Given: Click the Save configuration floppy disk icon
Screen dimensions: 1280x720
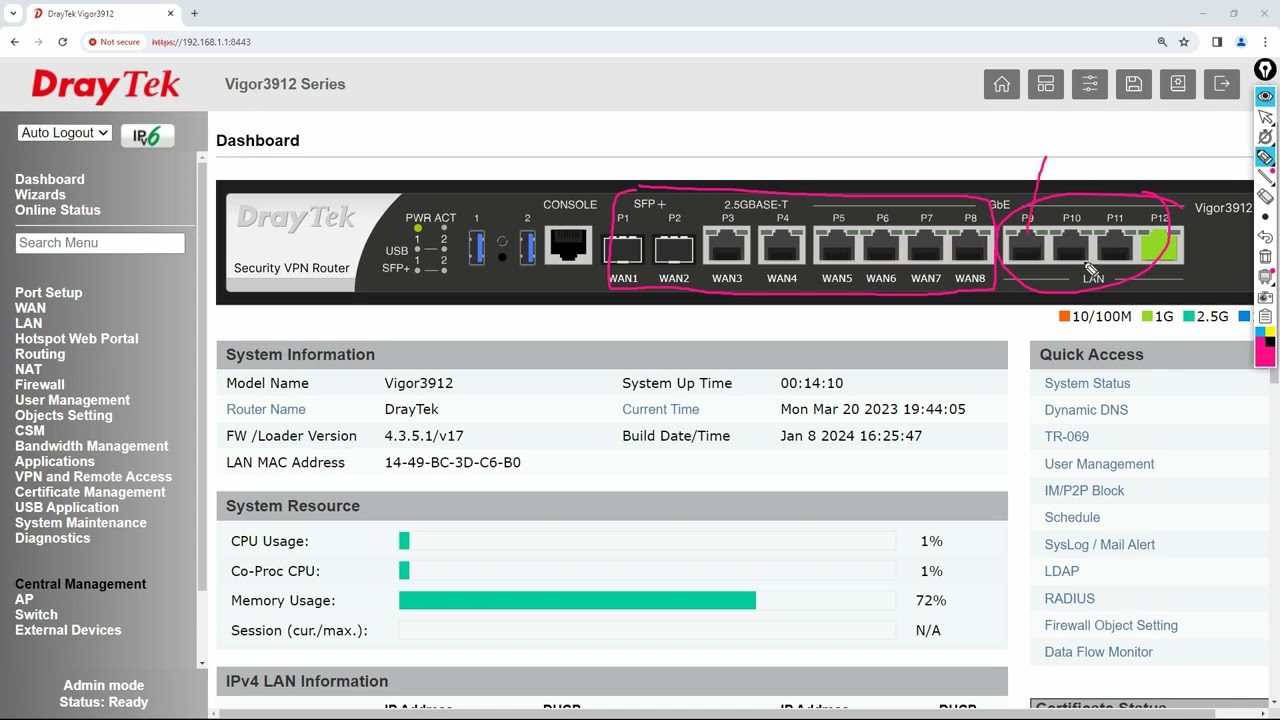Looking at the screenshot, I should pyautogui.click(x=1133, y=84).
